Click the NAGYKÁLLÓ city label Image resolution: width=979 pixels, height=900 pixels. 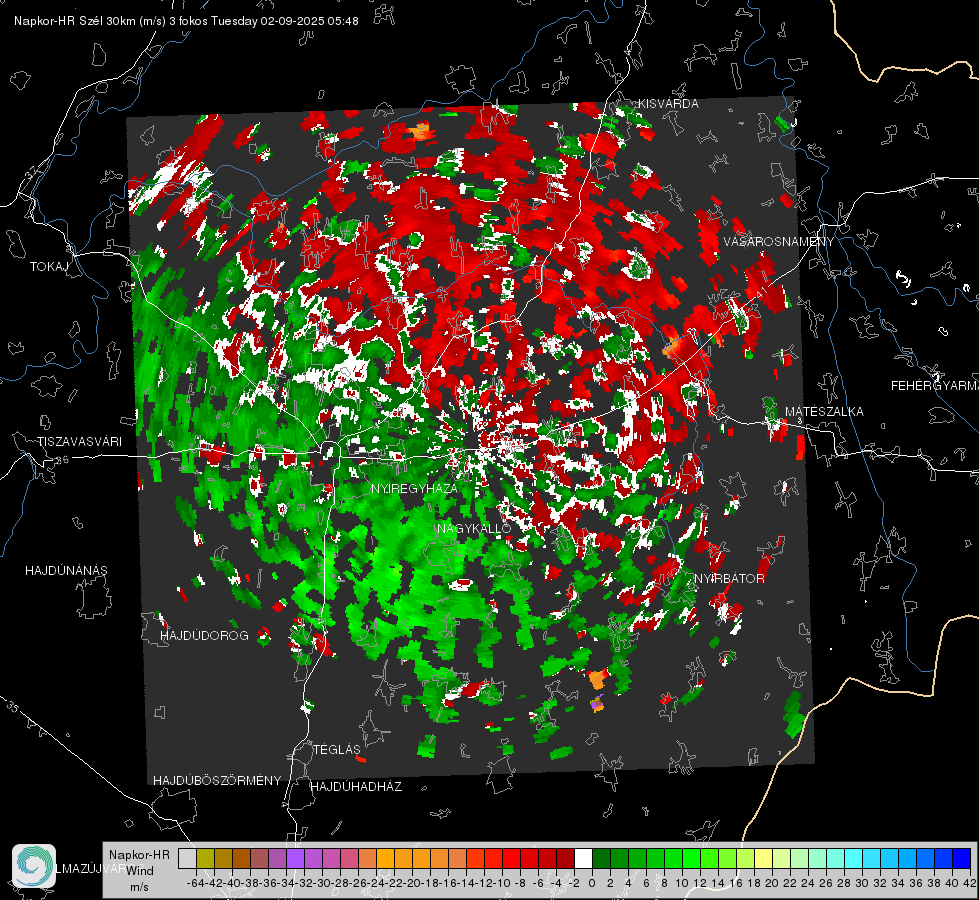pyautogui.click(x=474, y=528)
